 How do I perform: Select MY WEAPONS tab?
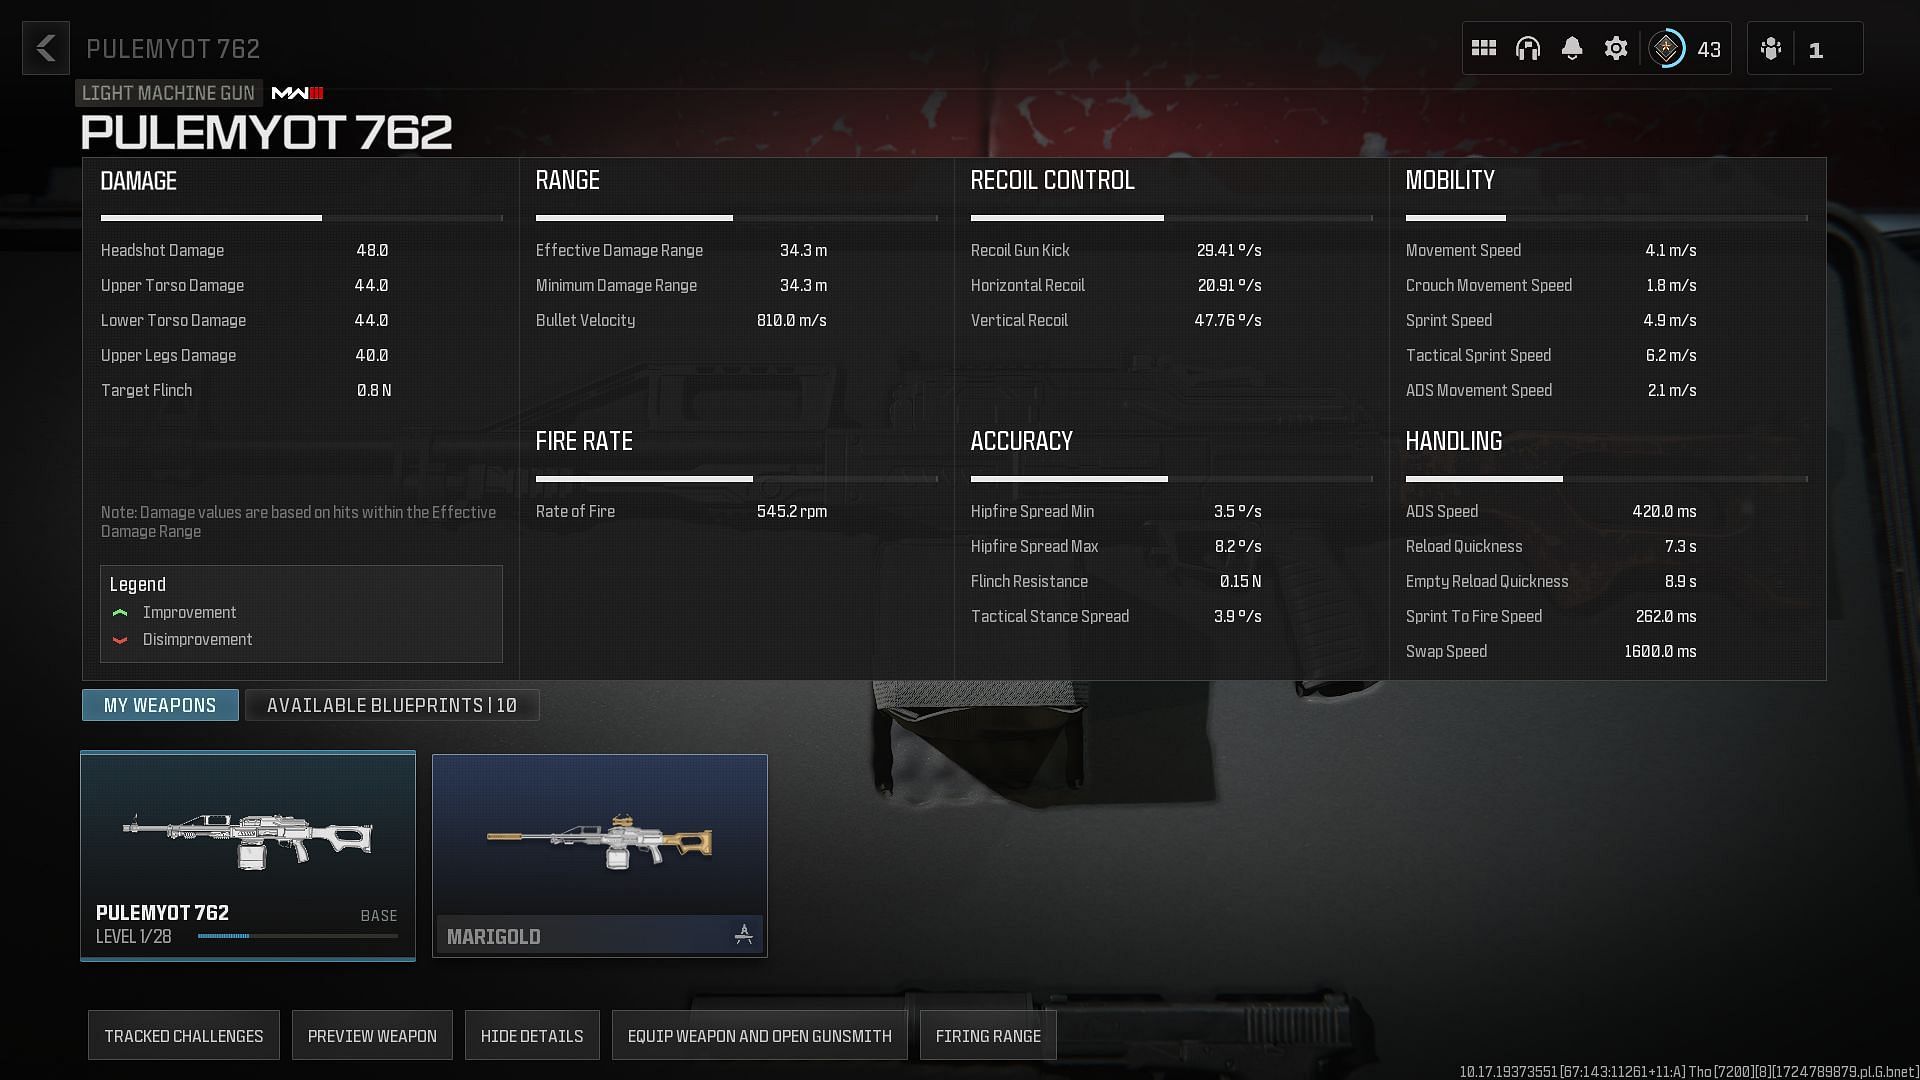point(160,704)
